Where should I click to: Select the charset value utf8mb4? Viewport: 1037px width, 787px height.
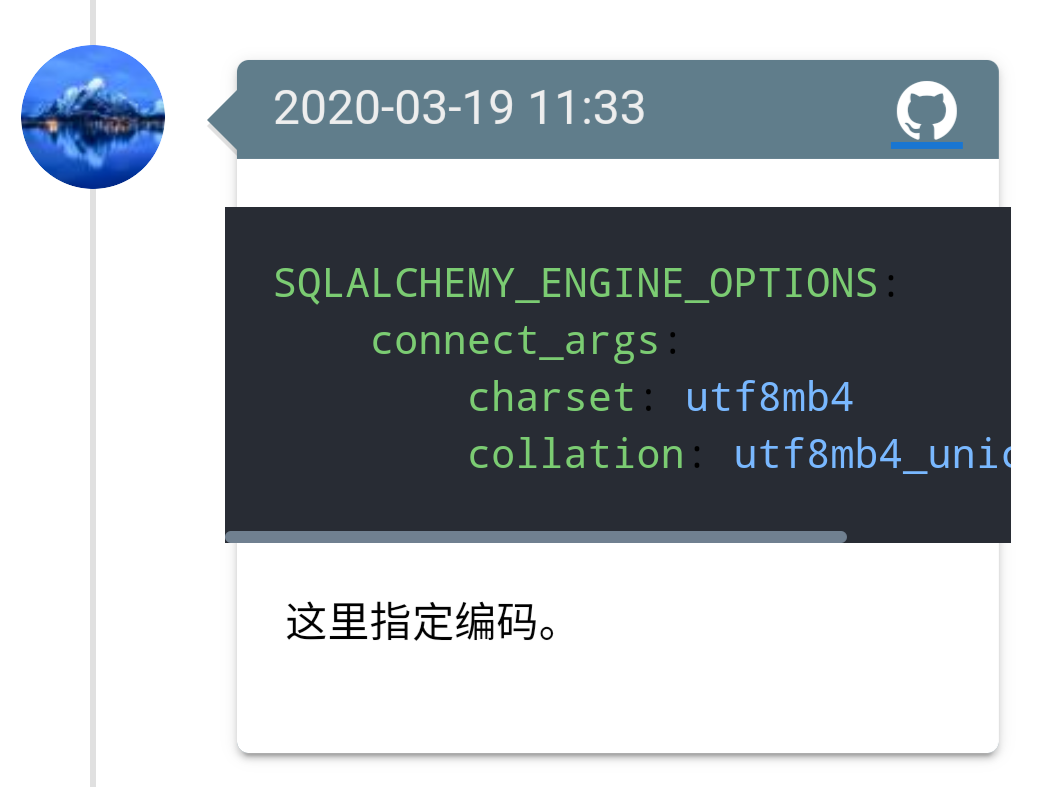769,396
